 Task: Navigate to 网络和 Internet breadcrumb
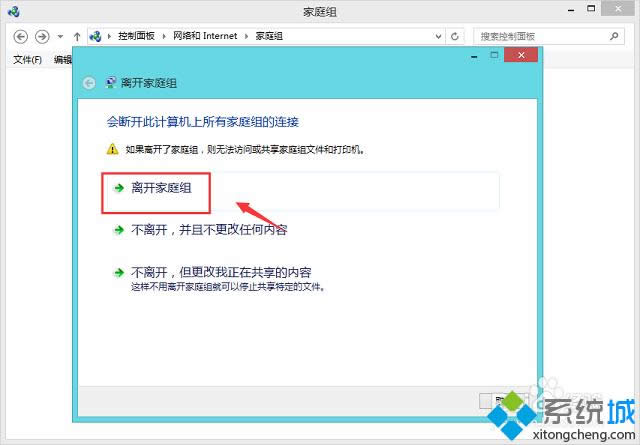[x=204, y=36]
